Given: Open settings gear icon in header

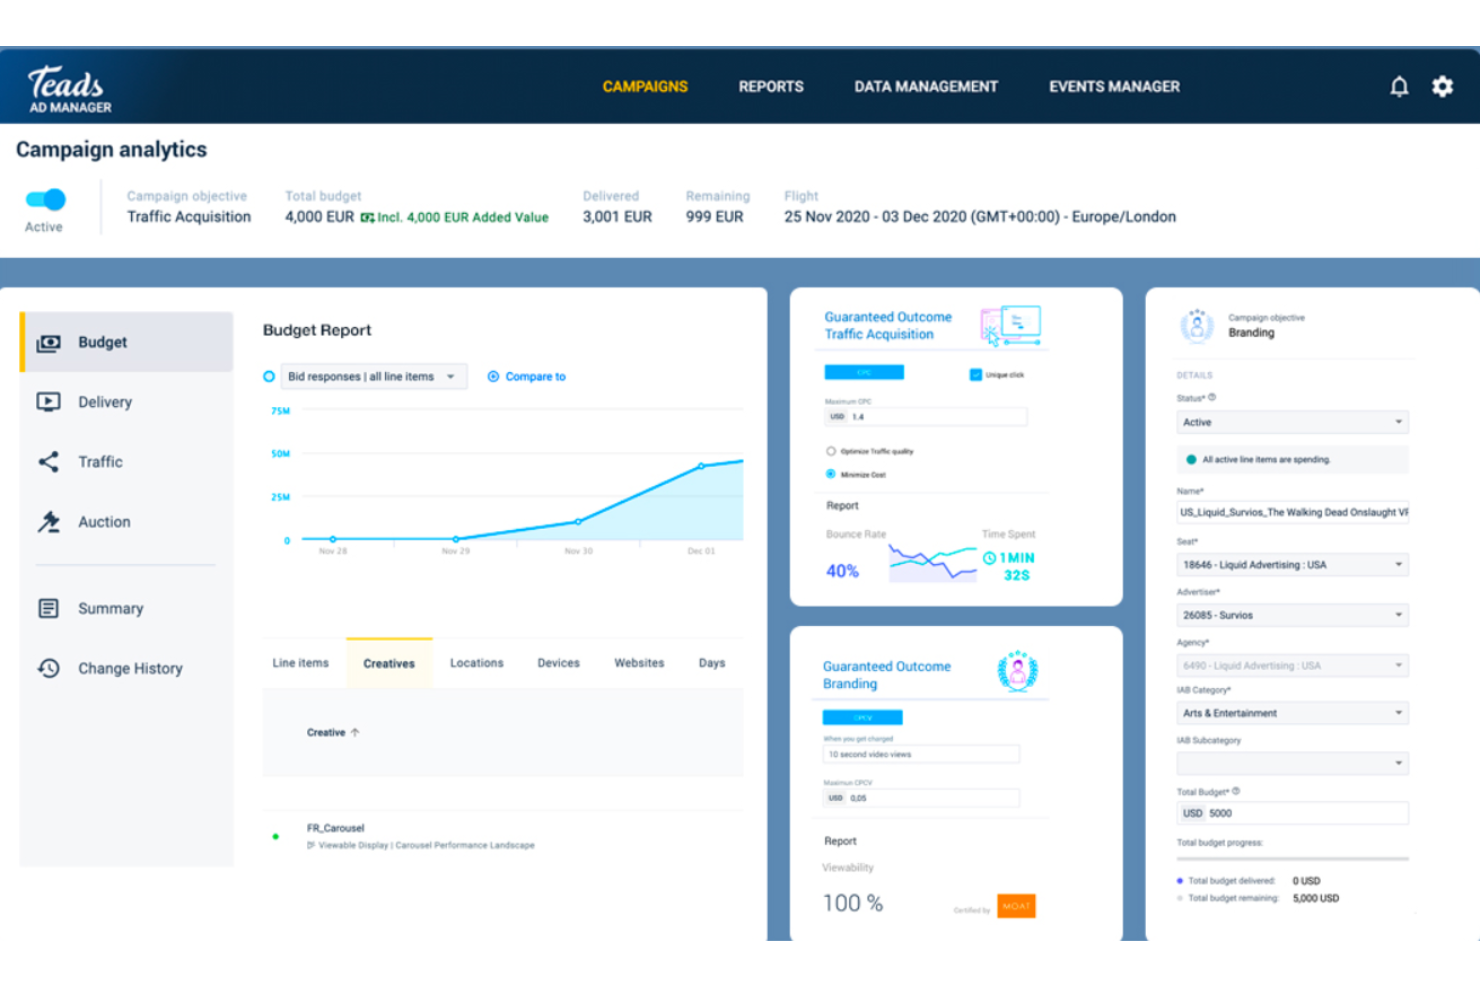Looking at the screenshot, I should [x=1442, y=87].
